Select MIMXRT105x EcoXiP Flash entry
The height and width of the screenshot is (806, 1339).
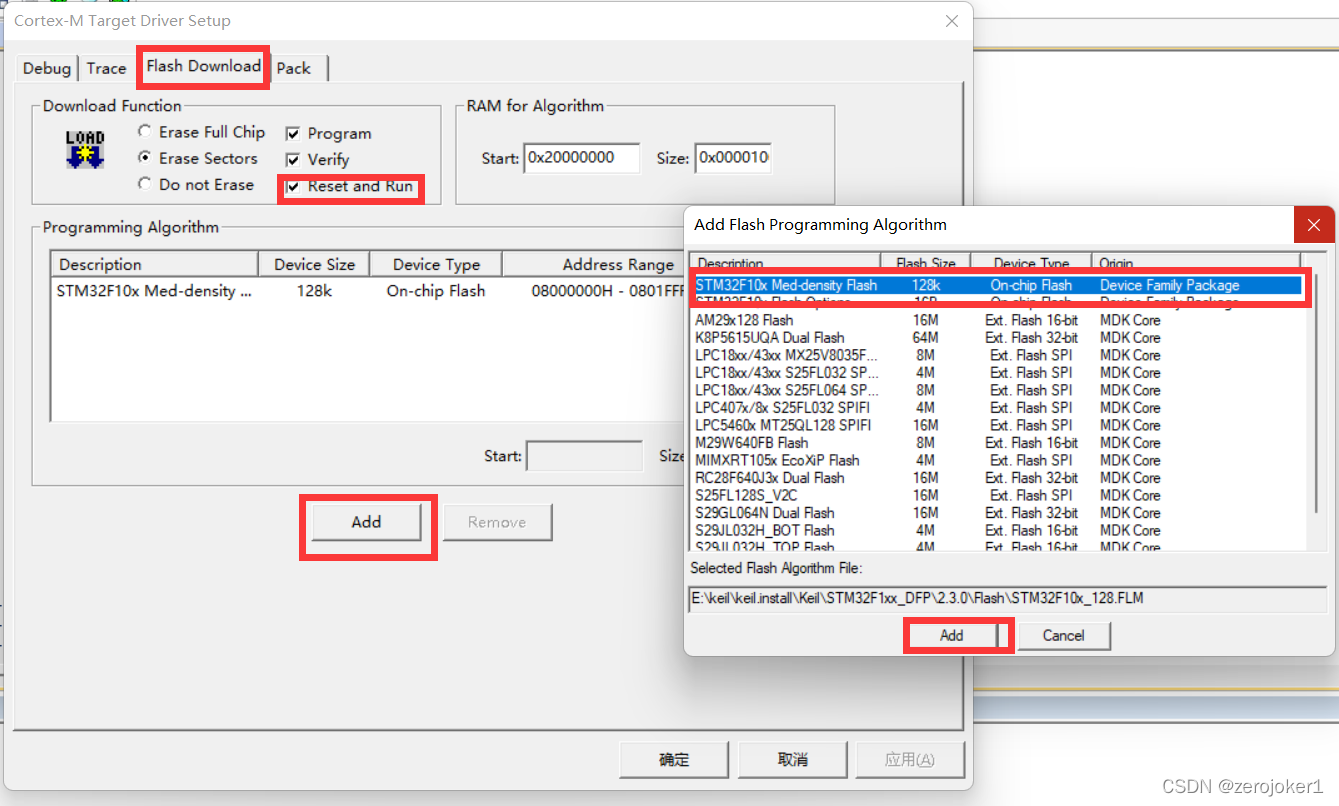coord(997,460)
